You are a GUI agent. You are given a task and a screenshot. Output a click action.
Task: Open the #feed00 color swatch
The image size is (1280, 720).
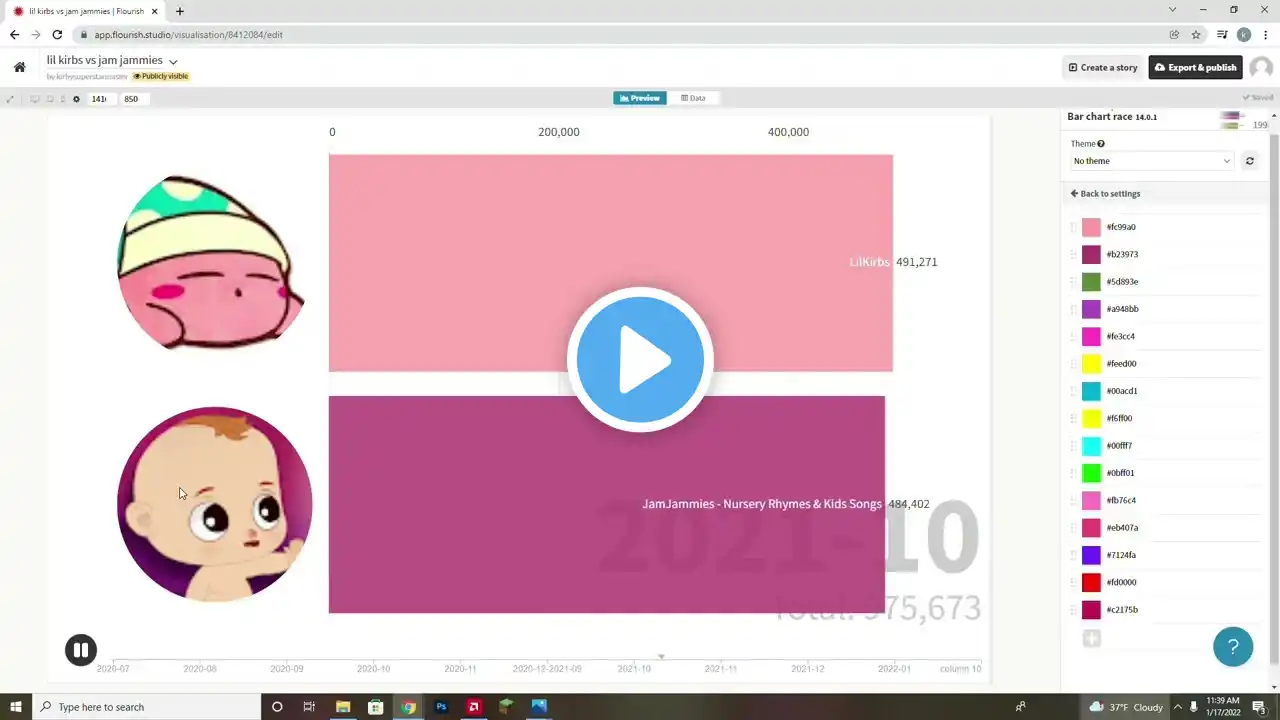click(1091, 364)
